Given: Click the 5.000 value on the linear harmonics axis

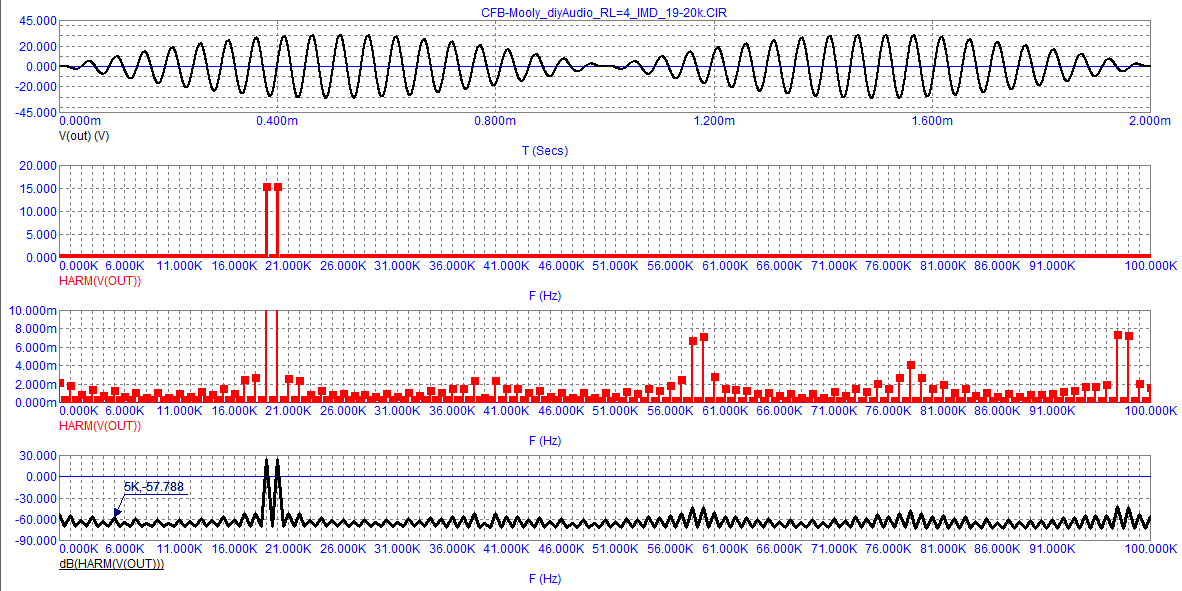Looking at the screenshot, I should click(x=41, y=234).
